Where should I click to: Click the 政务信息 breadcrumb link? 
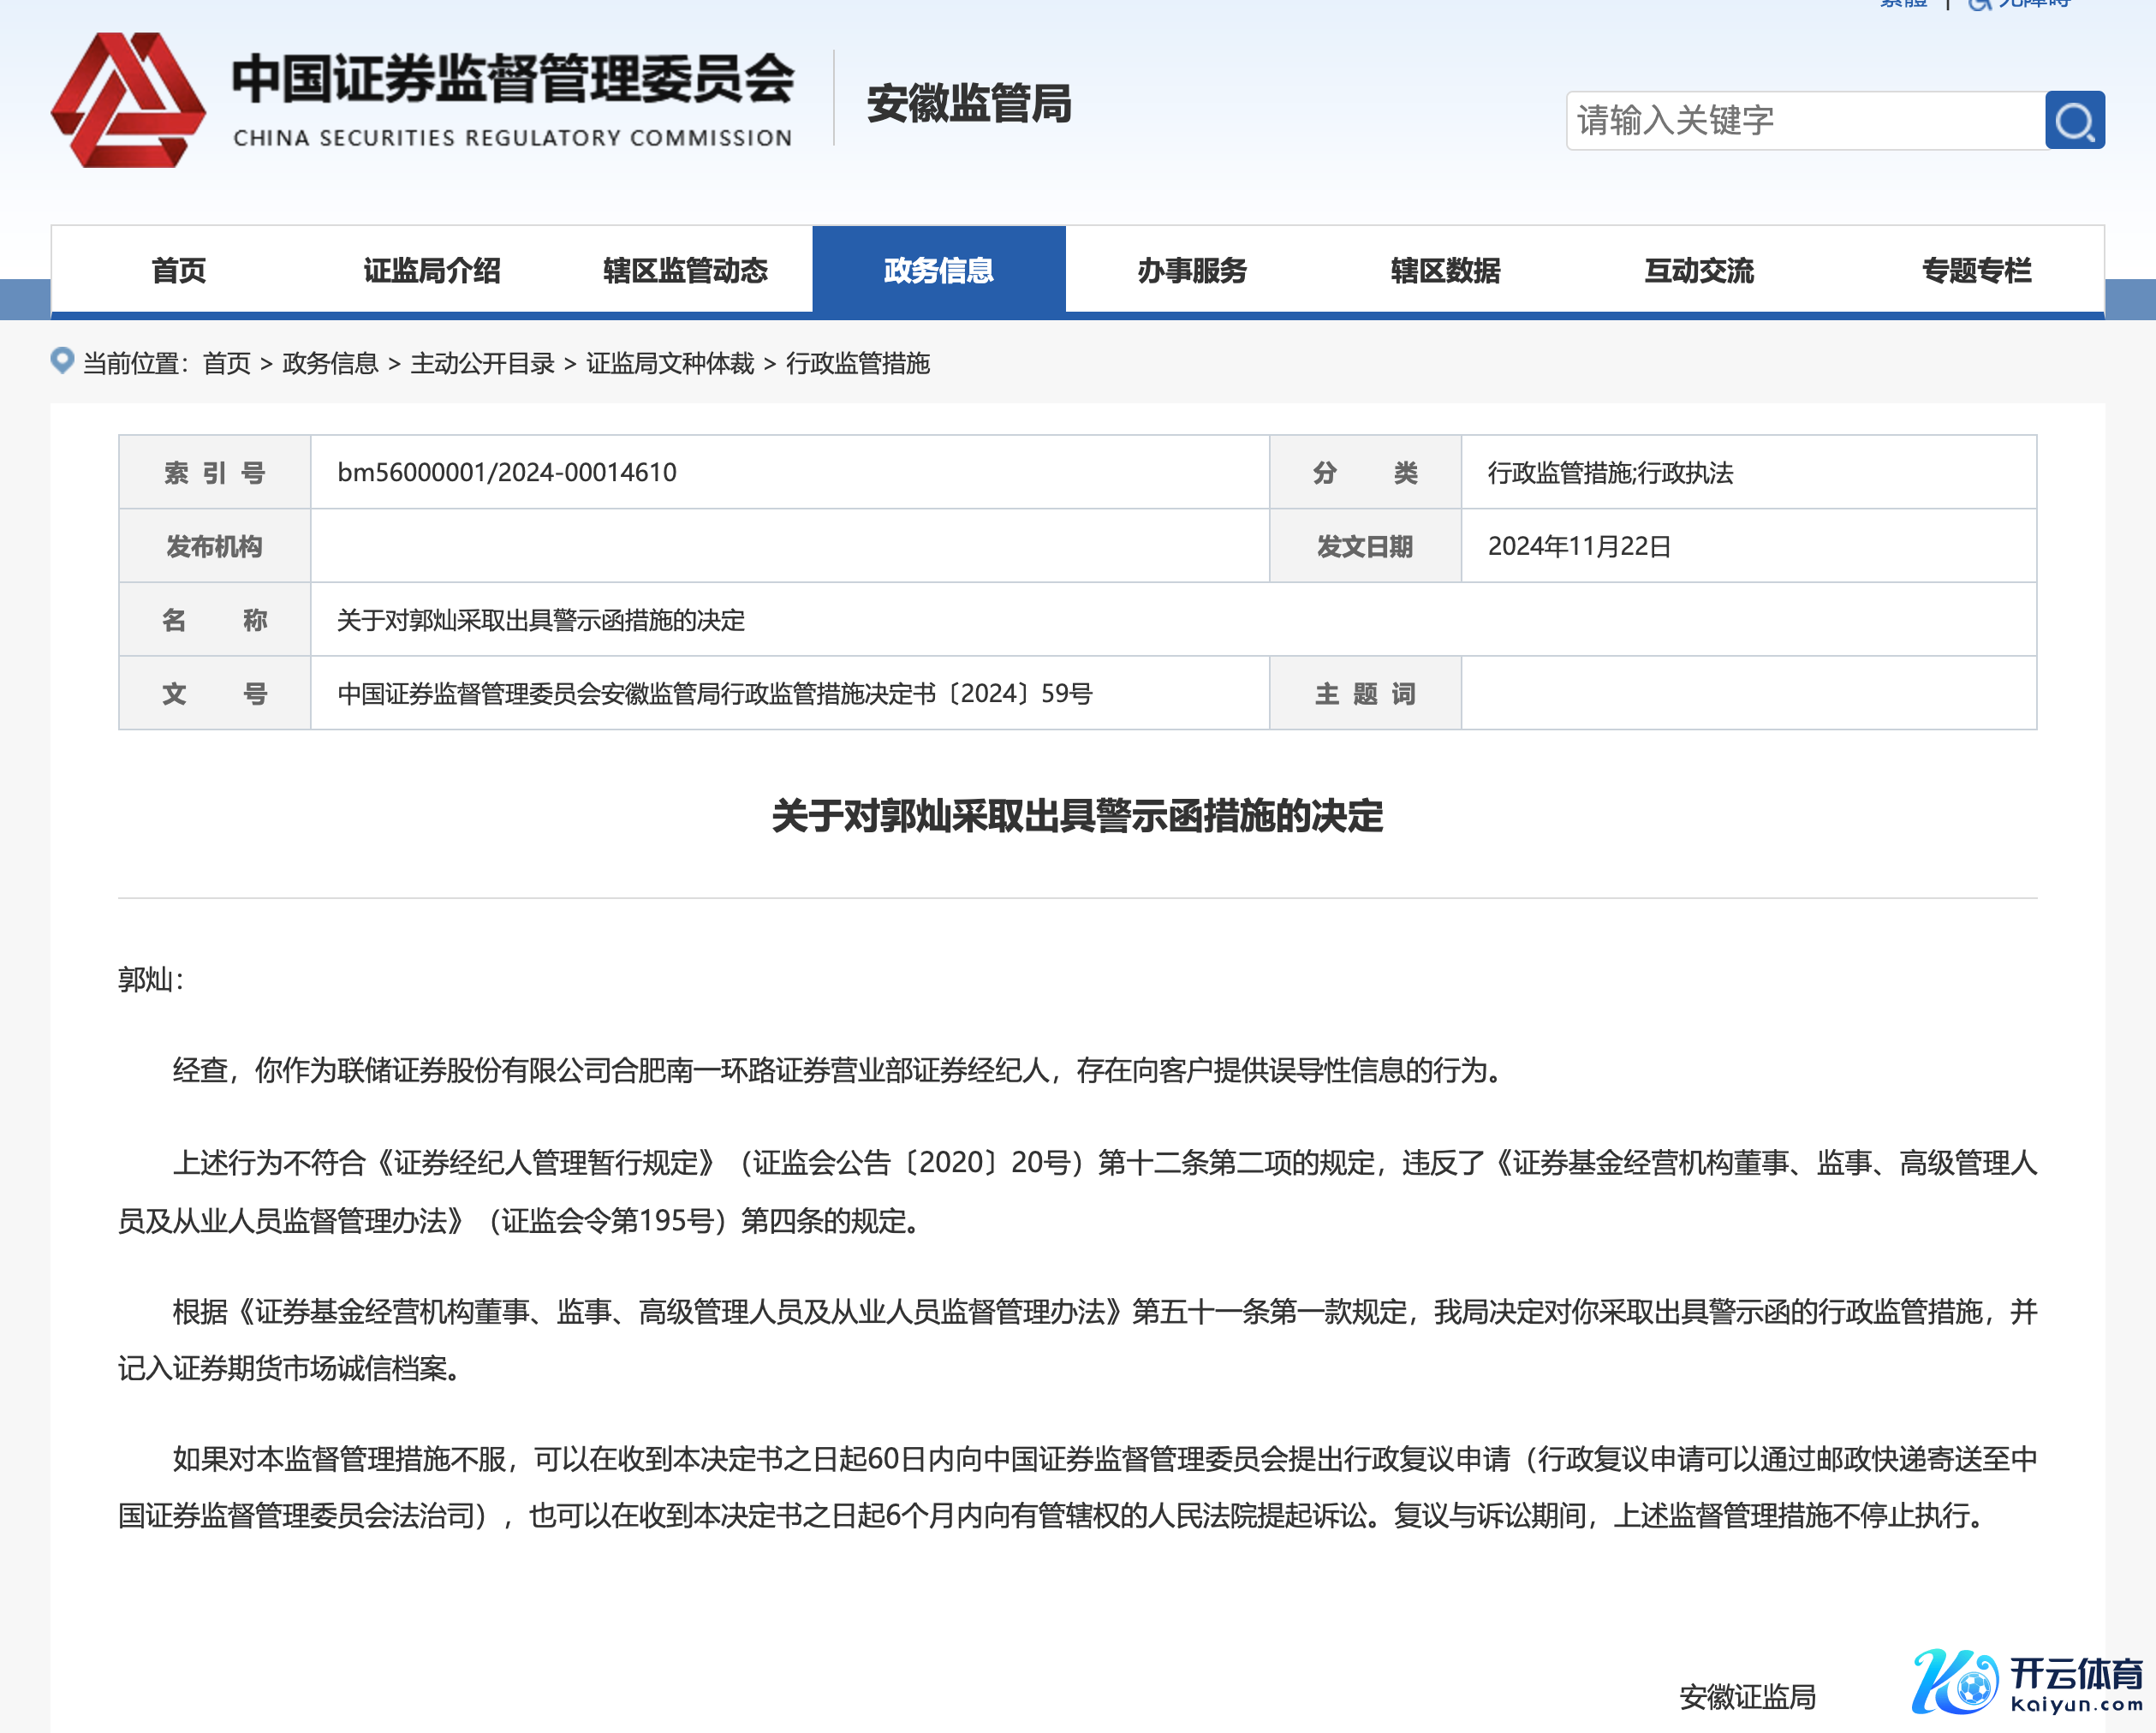point(330,363)
